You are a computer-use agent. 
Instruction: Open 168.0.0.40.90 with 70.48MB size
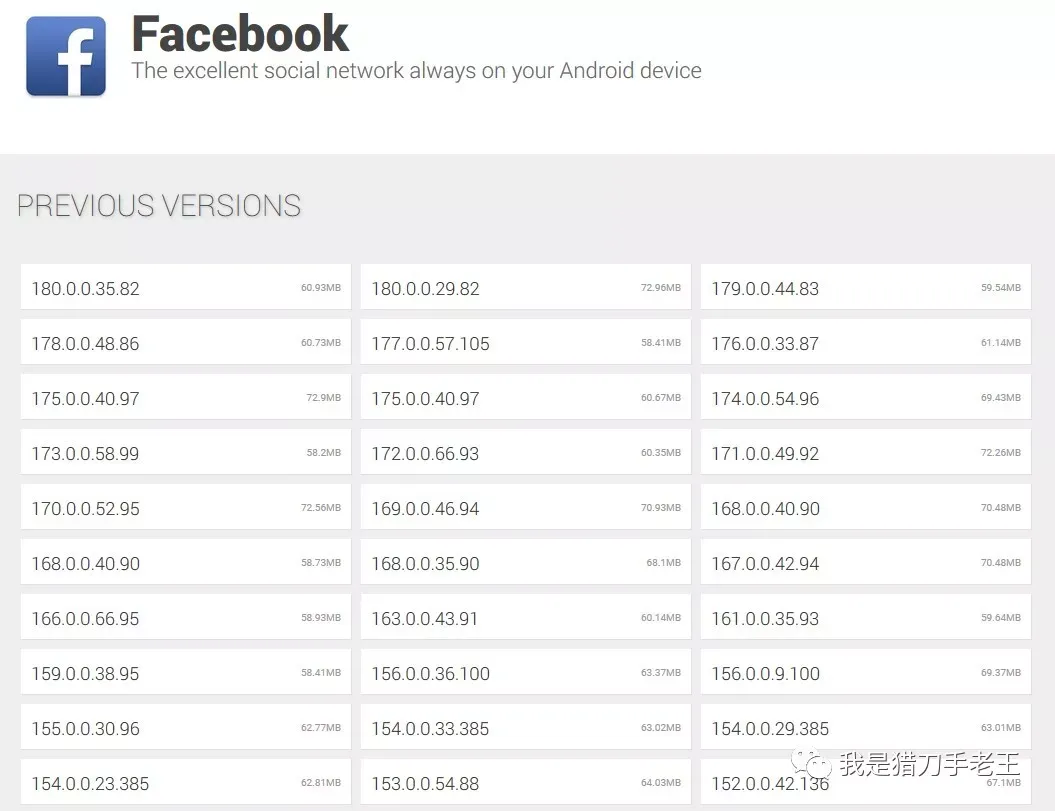[866, 507]
